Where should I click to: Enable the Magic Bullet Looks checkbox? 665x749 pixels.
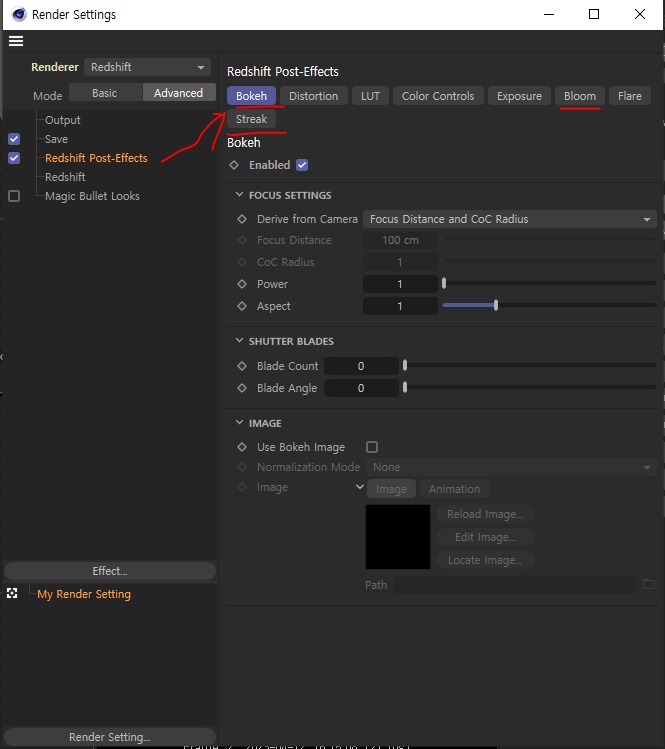[x=14, y=196]
